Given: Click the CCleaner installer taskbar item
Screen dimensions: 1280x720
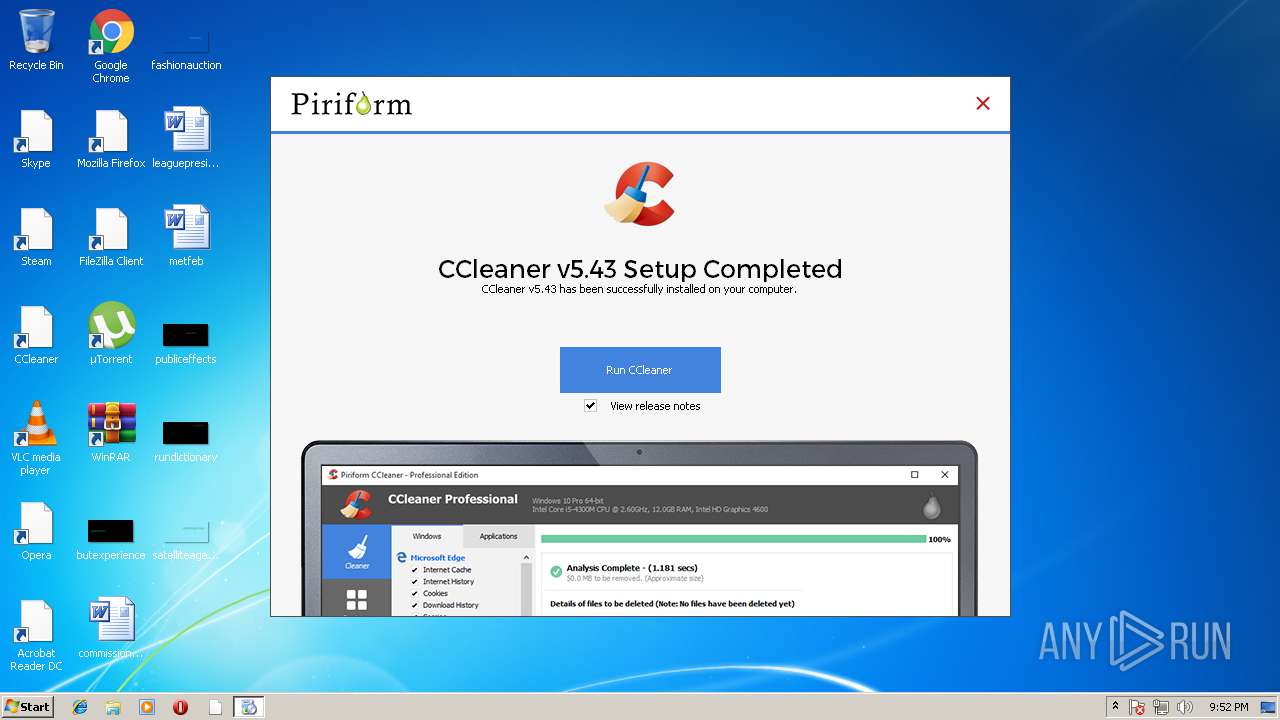Looking at the screenshot, I should [249, 707].
